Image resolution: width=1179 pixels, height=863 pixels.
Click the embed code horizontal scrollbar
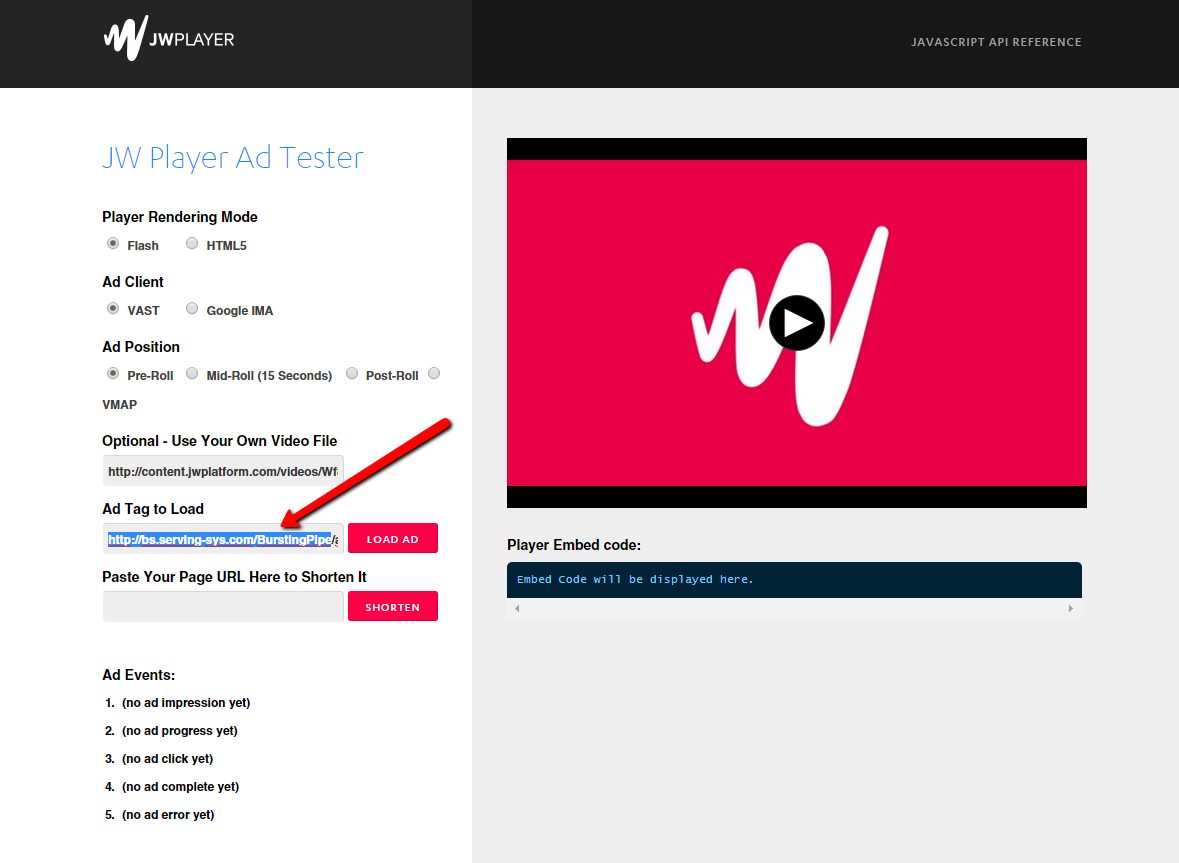point(793,607)
